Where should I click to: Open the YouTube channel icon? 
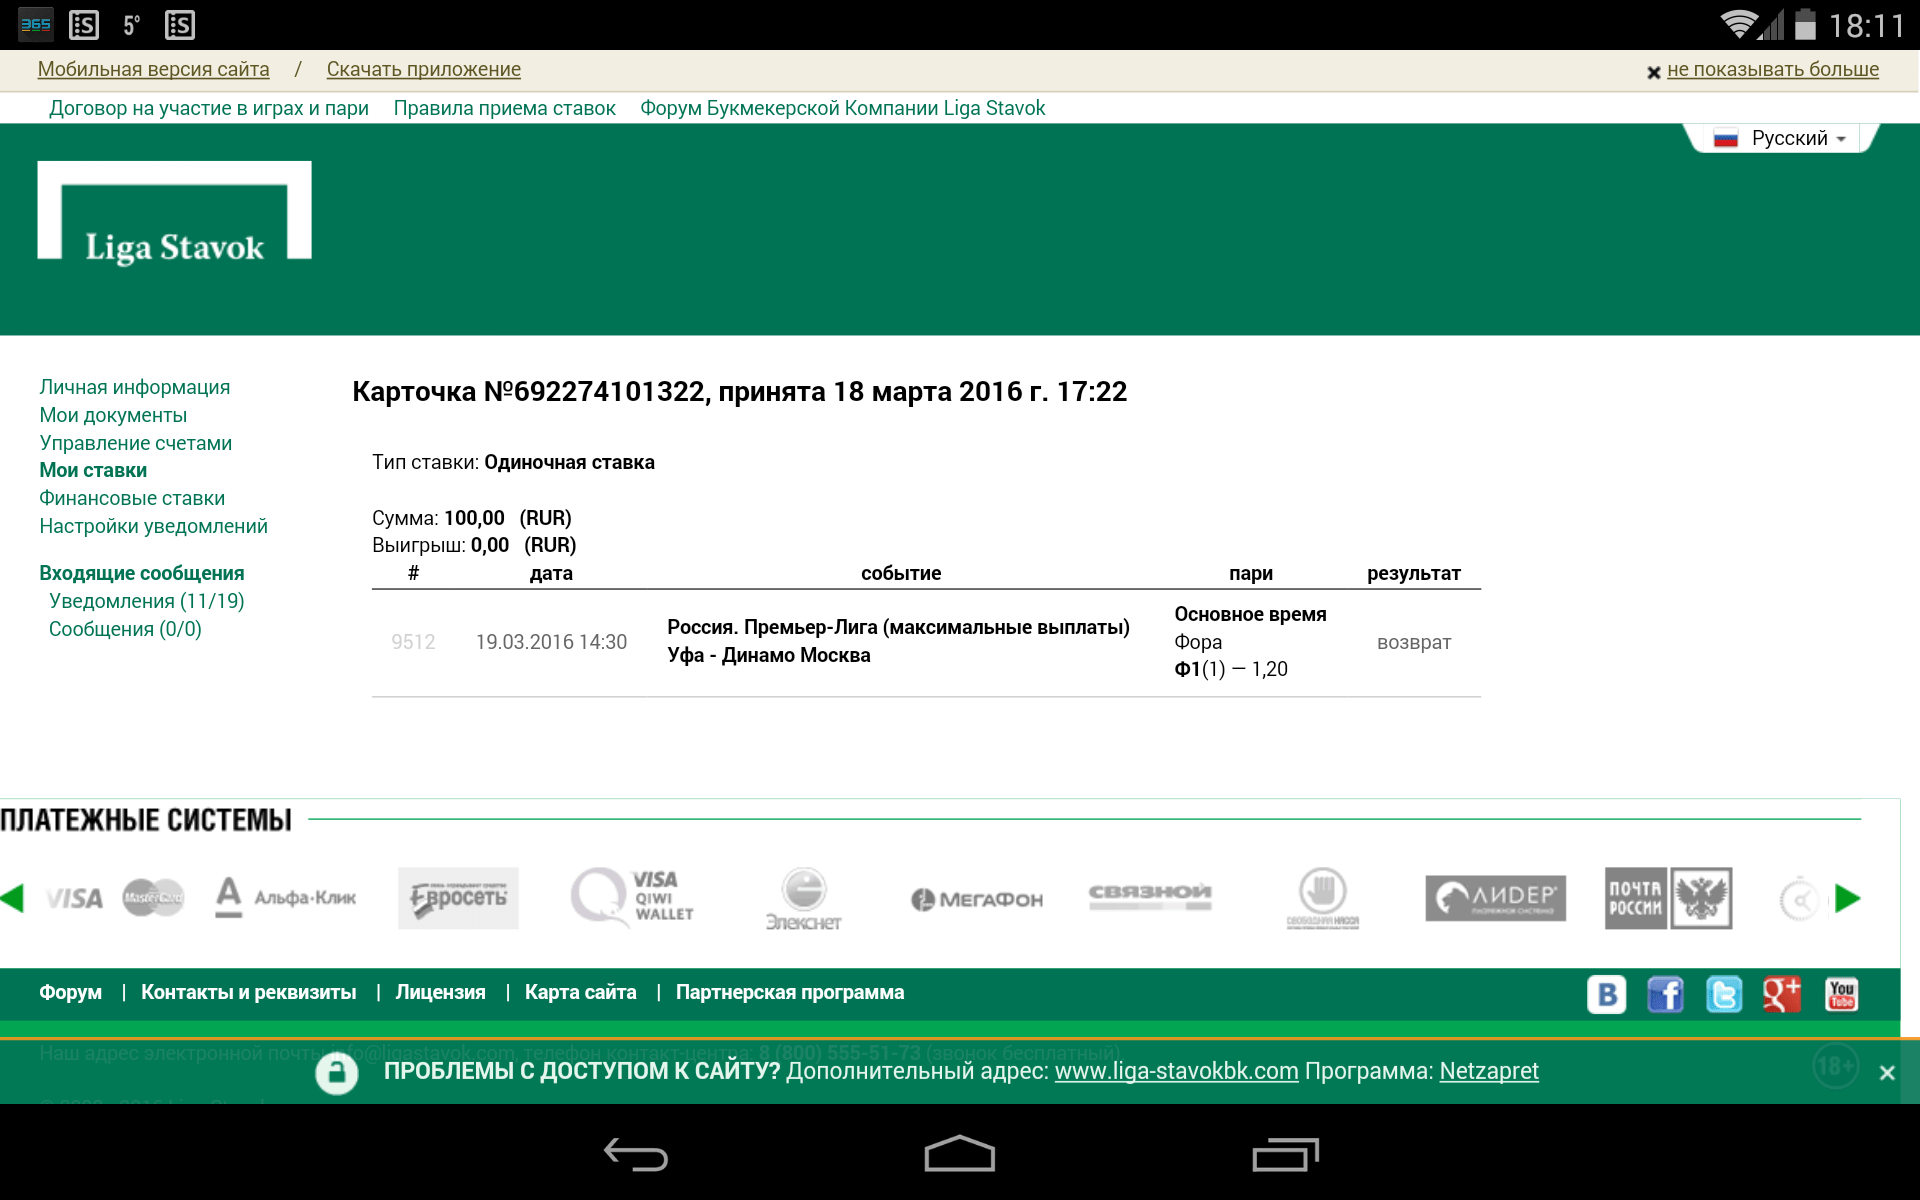pos(1841,994)
